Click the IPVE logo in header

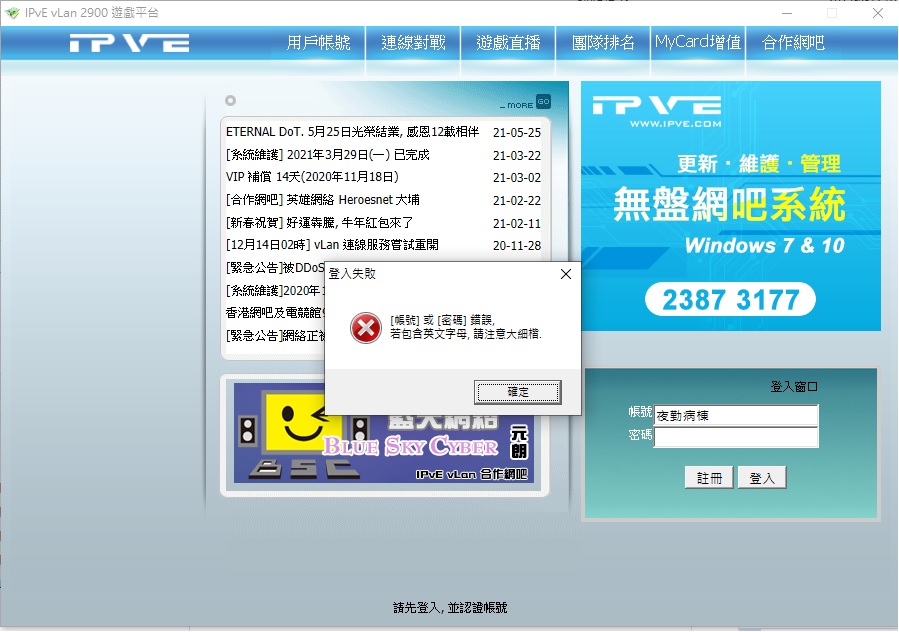click(130, 43)
